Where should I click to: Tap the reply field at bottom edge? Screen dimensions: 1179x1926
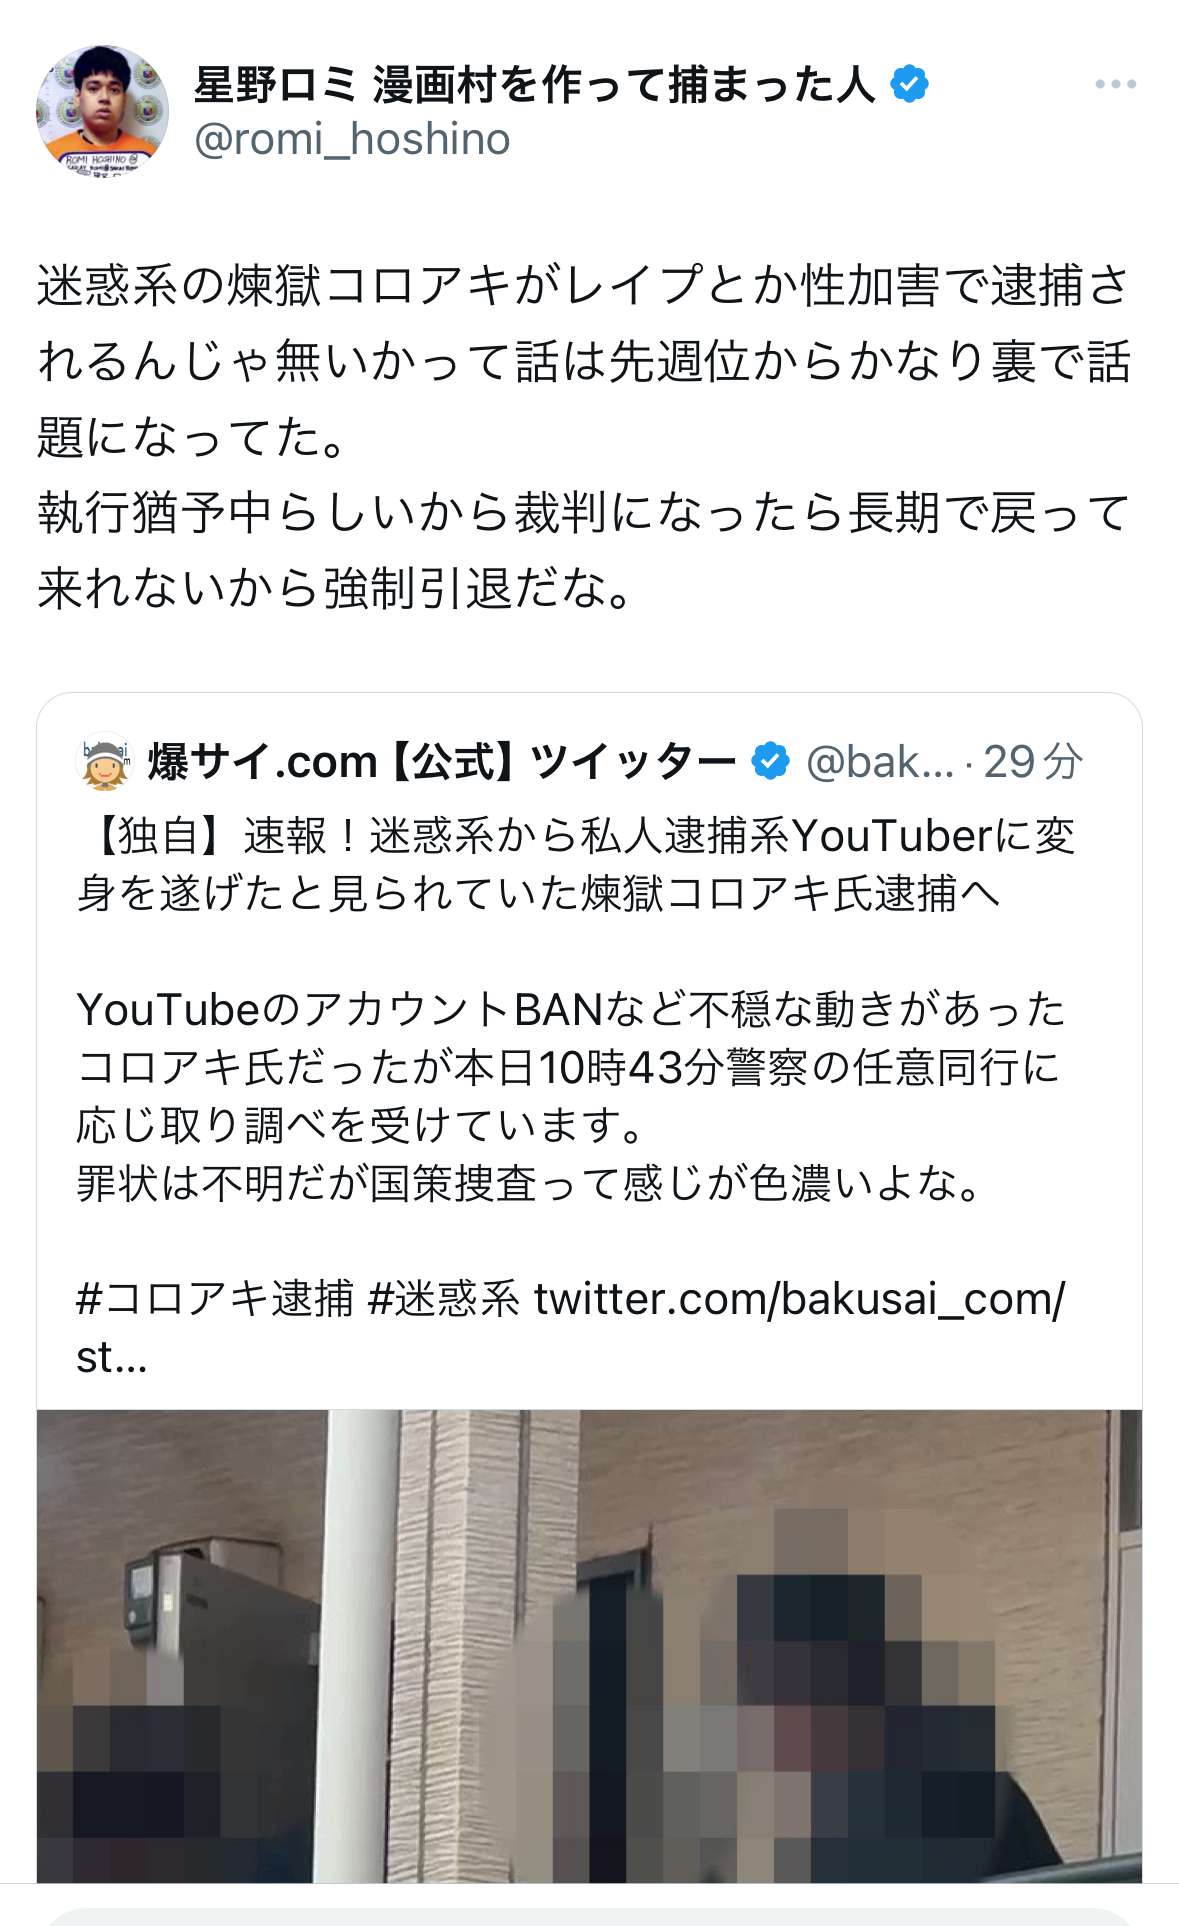589,1915
